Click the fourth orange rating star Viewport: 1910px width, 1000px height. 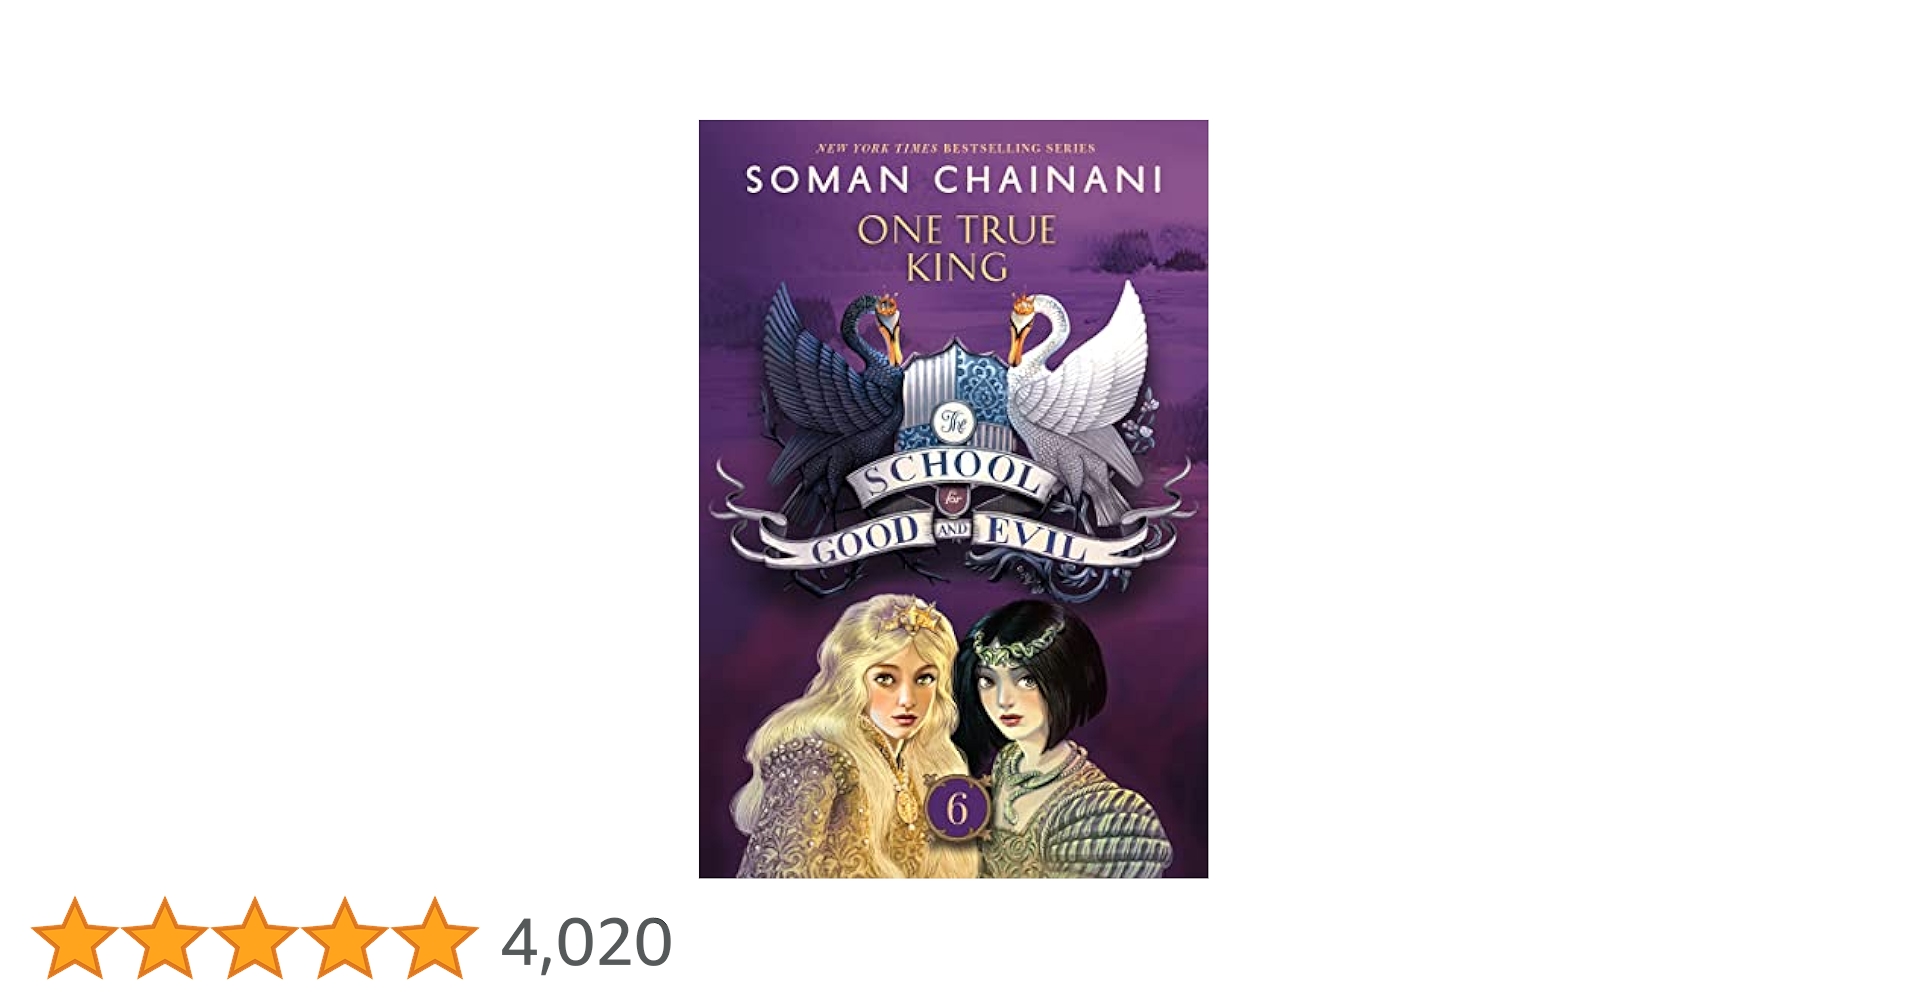point(345,938)
